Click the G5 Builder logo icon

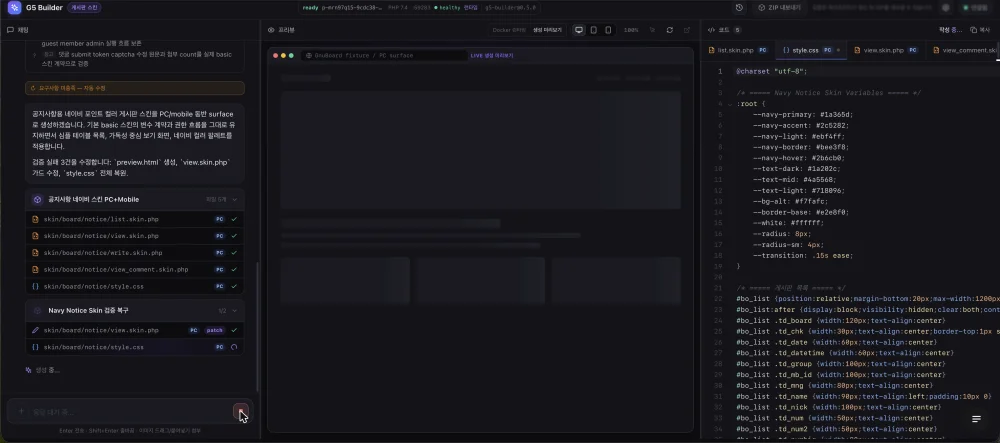14,8
